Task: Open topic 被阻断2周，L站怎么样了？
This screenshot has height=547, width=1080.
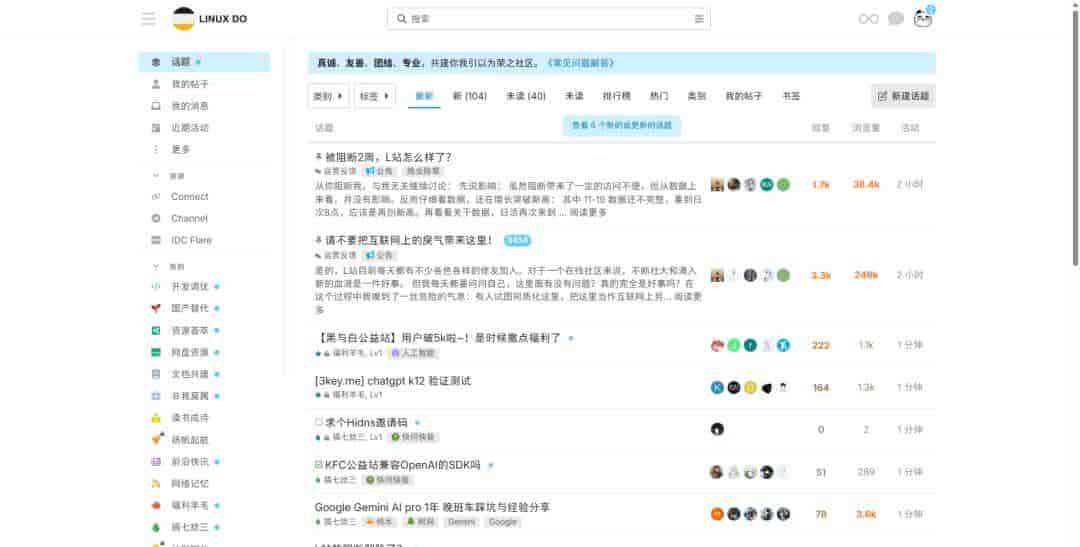Action: (x=388, y=157)
